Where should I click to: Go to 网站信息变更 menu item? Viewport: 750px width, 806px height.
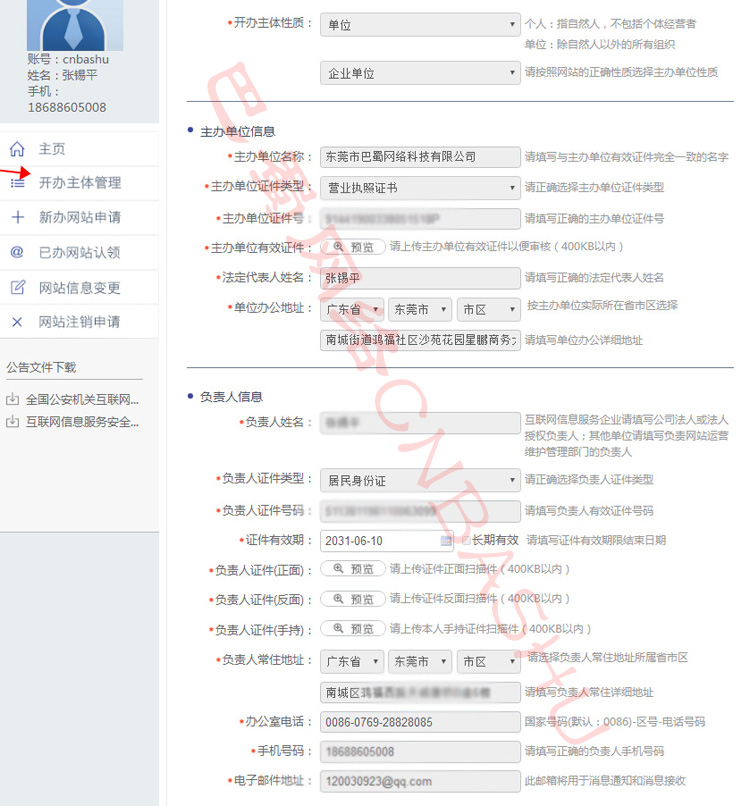coord(80,288)
